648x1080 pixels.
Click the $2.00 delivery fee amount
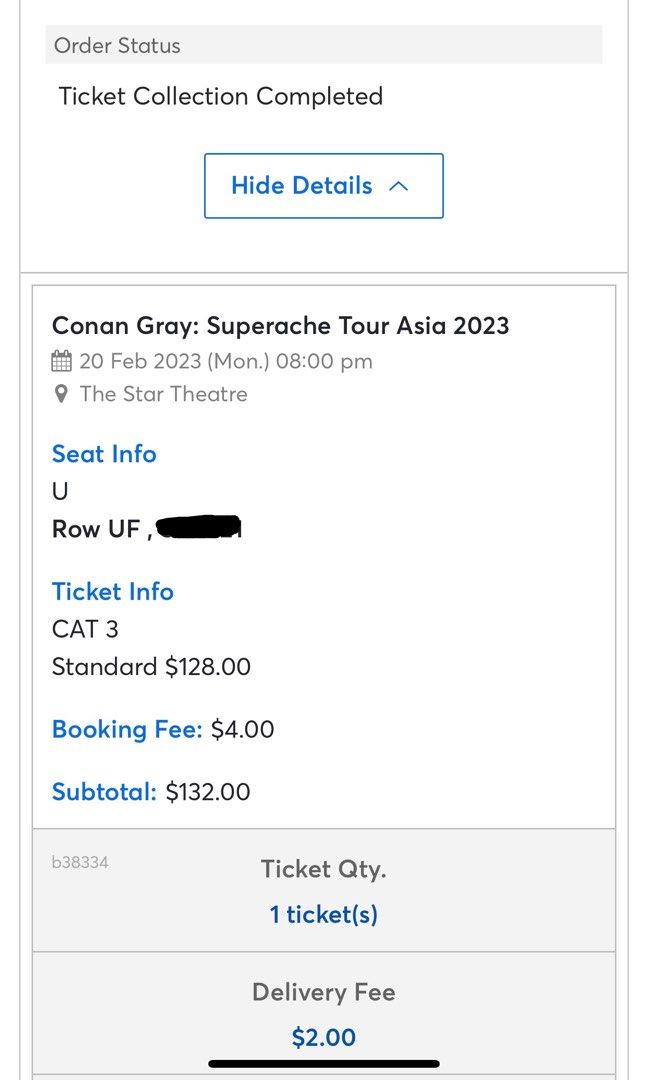coord(324,1038)
